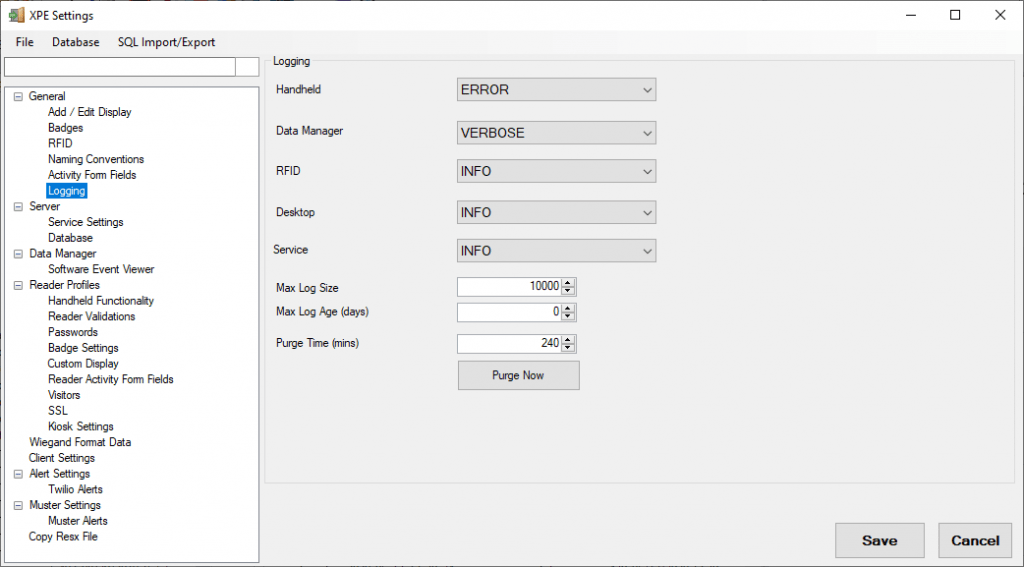The height and width of the screenshot is (567, 1024).
Task: Select the General tree node label
Action: tap(47, 96)
